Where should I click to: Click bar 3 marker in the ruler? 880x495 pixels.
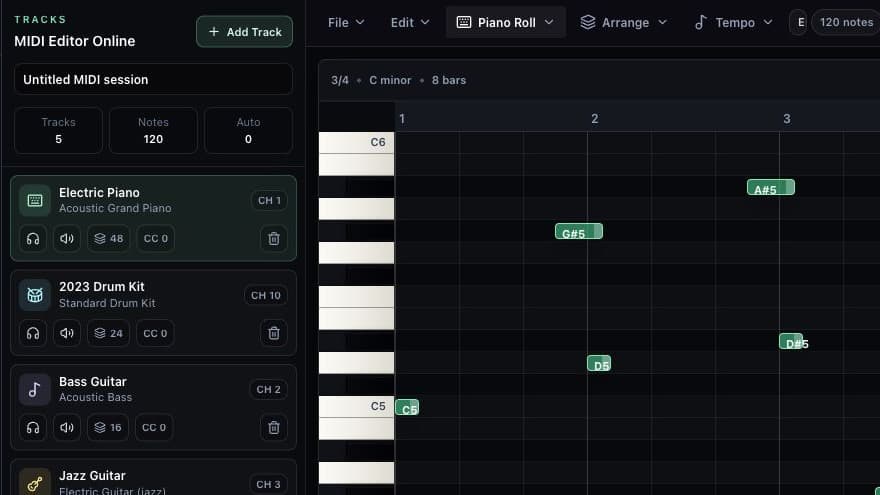786,119
